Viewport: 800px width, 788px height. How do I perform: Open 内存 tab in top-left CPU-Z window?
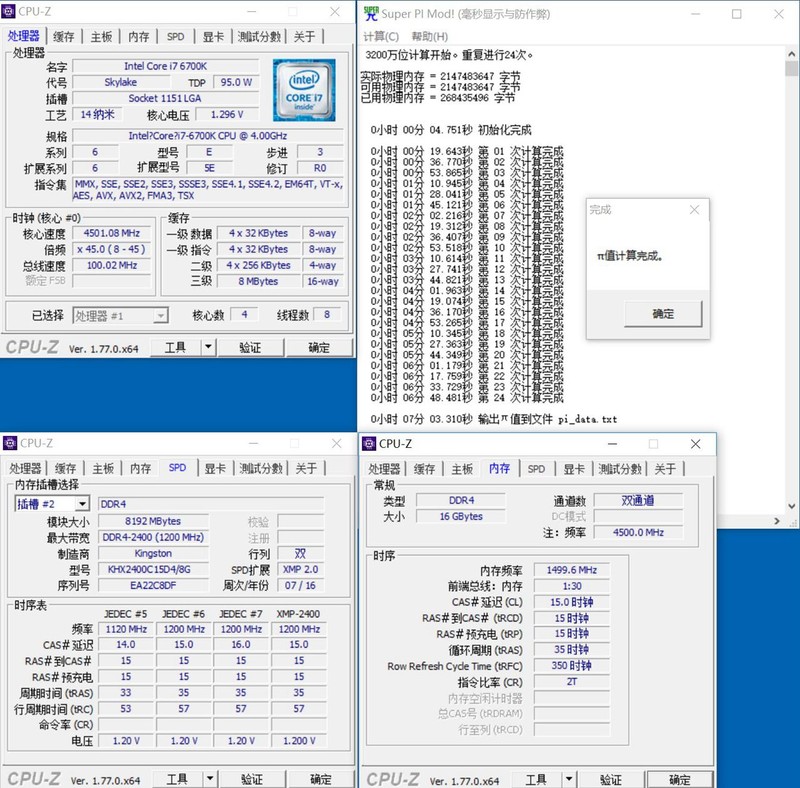click(x=138, y=37)
